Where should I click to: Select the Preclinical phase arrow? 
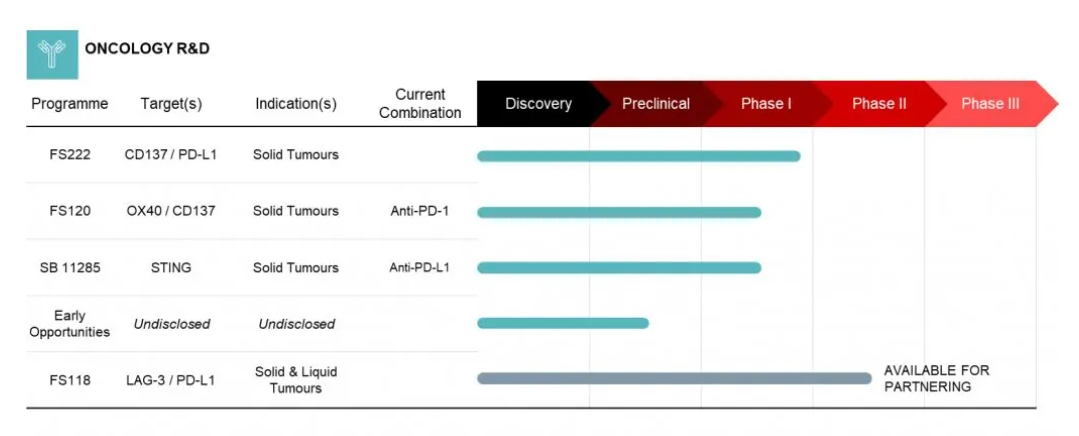tap(656, 104)
